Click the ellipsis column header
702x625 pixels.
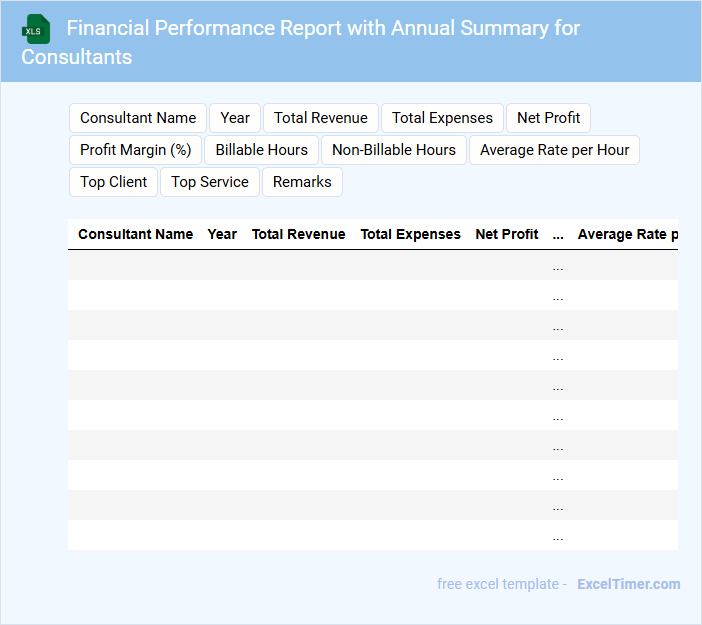tap(558, 234)
